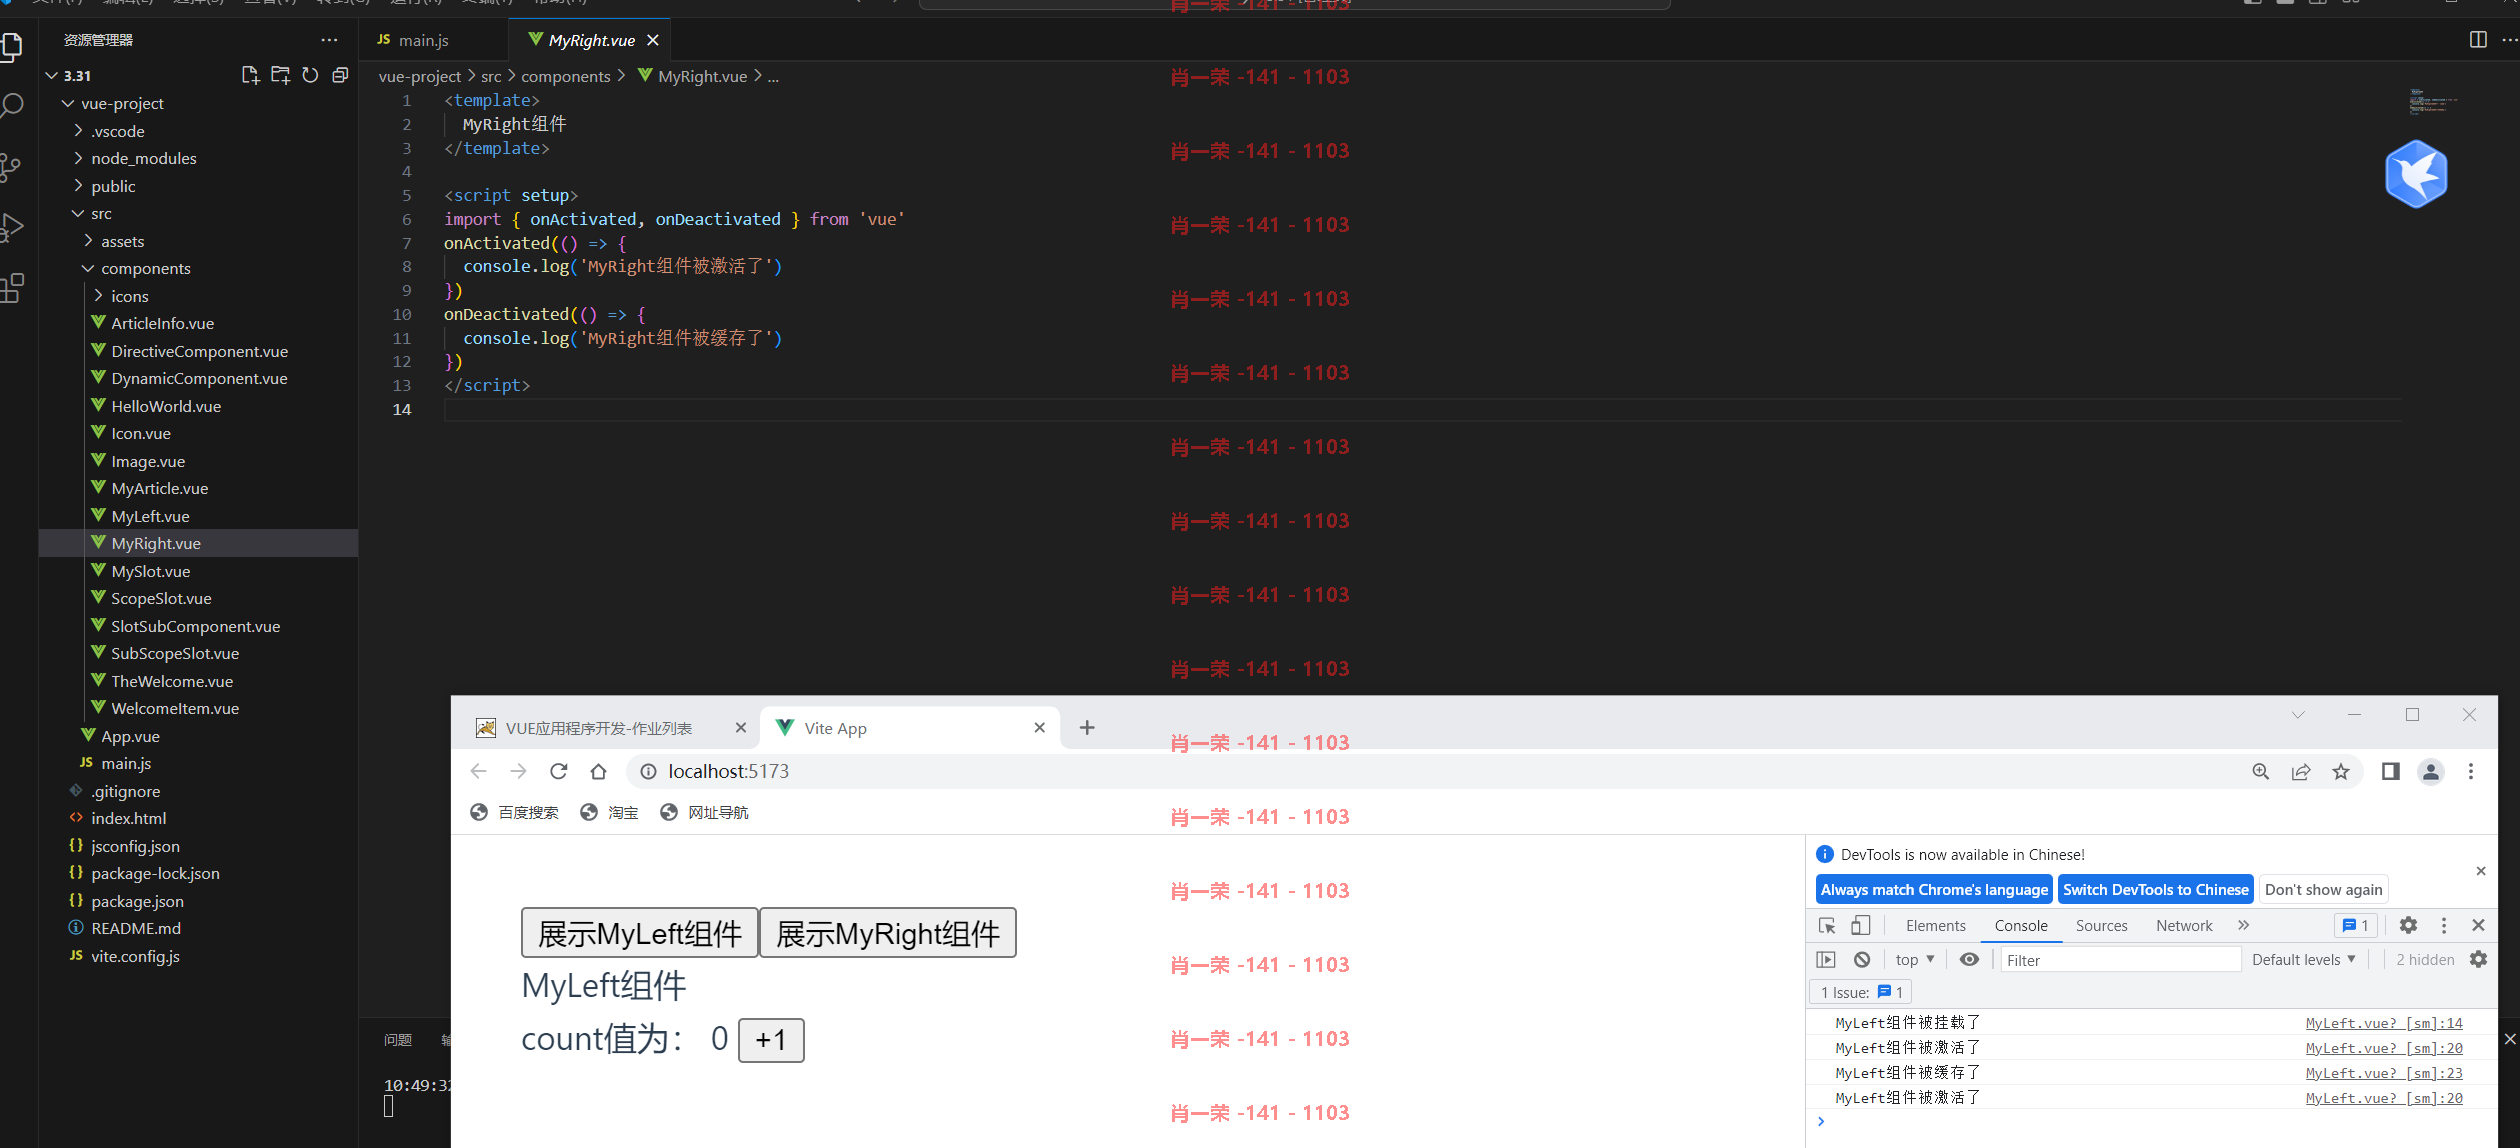This screenshot has height=1148, width=2520.
Task: Click Always match Chrome's language
Action: tap(1933, 889)
